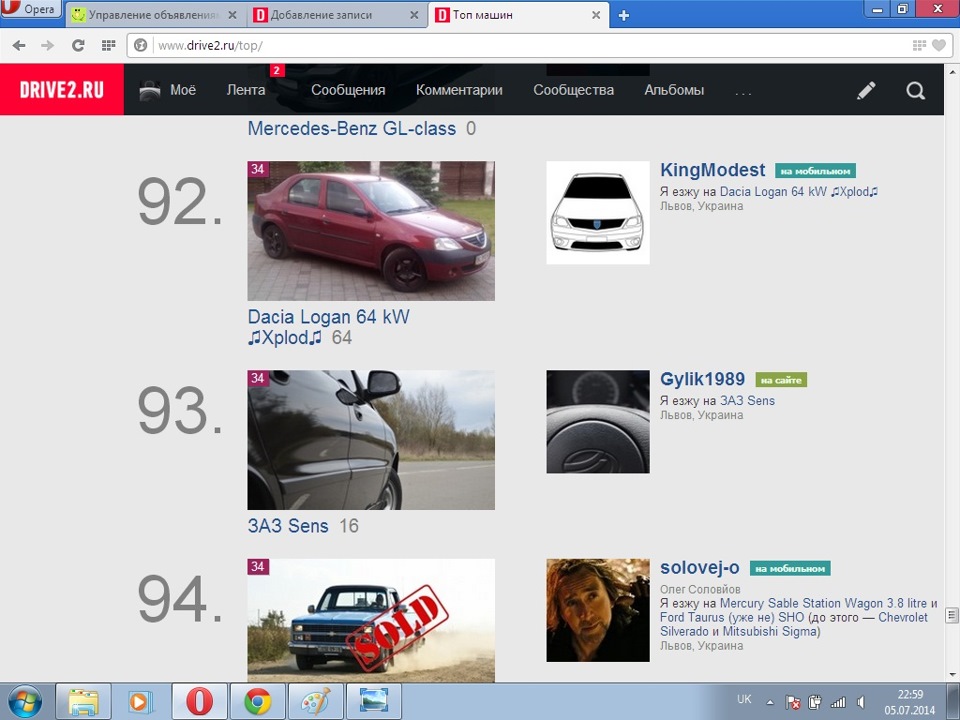960x720 pixels.
Task: Open Сообщения in the navigation bar
Action: click(348, 90)
